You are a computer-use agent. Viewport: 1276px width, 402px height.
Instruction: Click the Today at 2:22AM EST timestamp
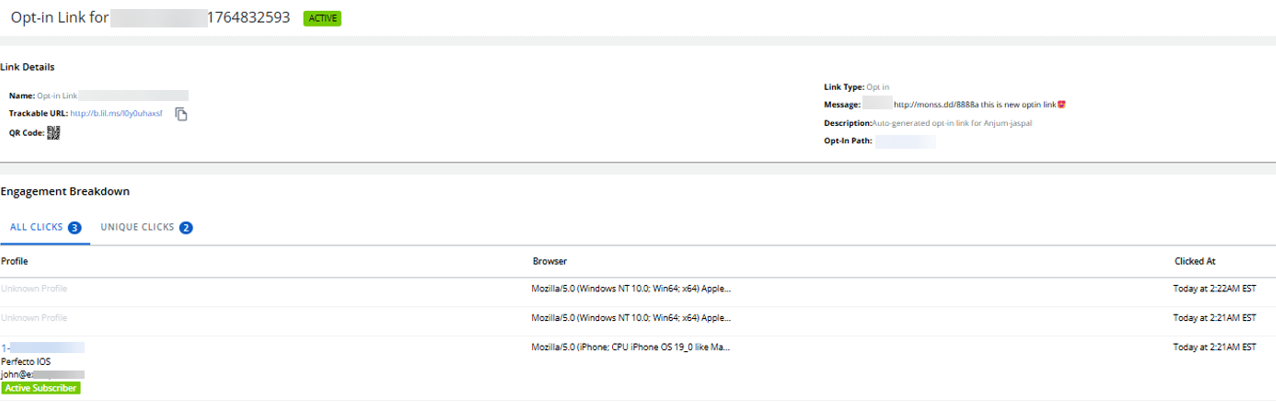pos(1214,289)
